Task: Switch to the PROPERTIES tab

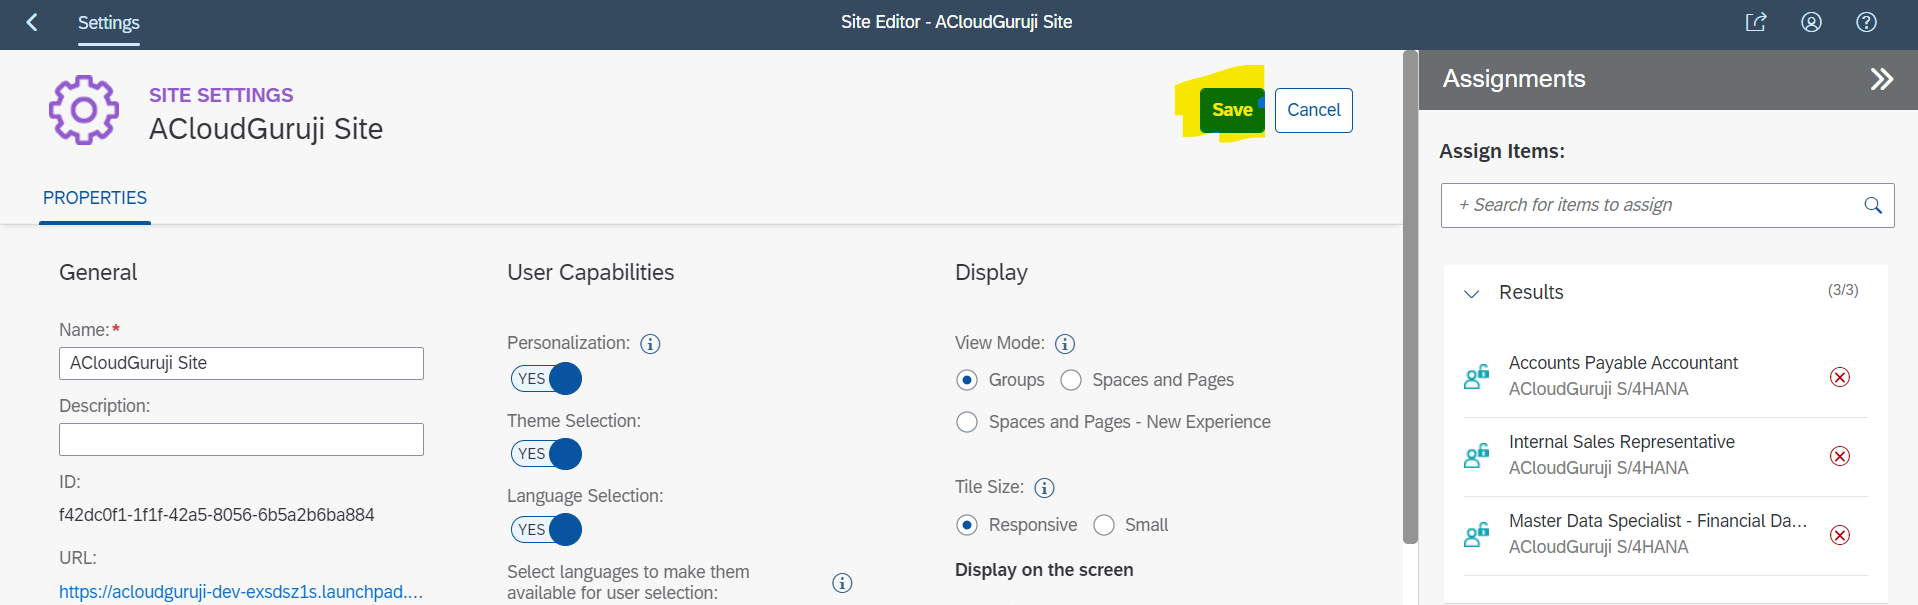Action: pyautogui.click(x=95, y=198)
